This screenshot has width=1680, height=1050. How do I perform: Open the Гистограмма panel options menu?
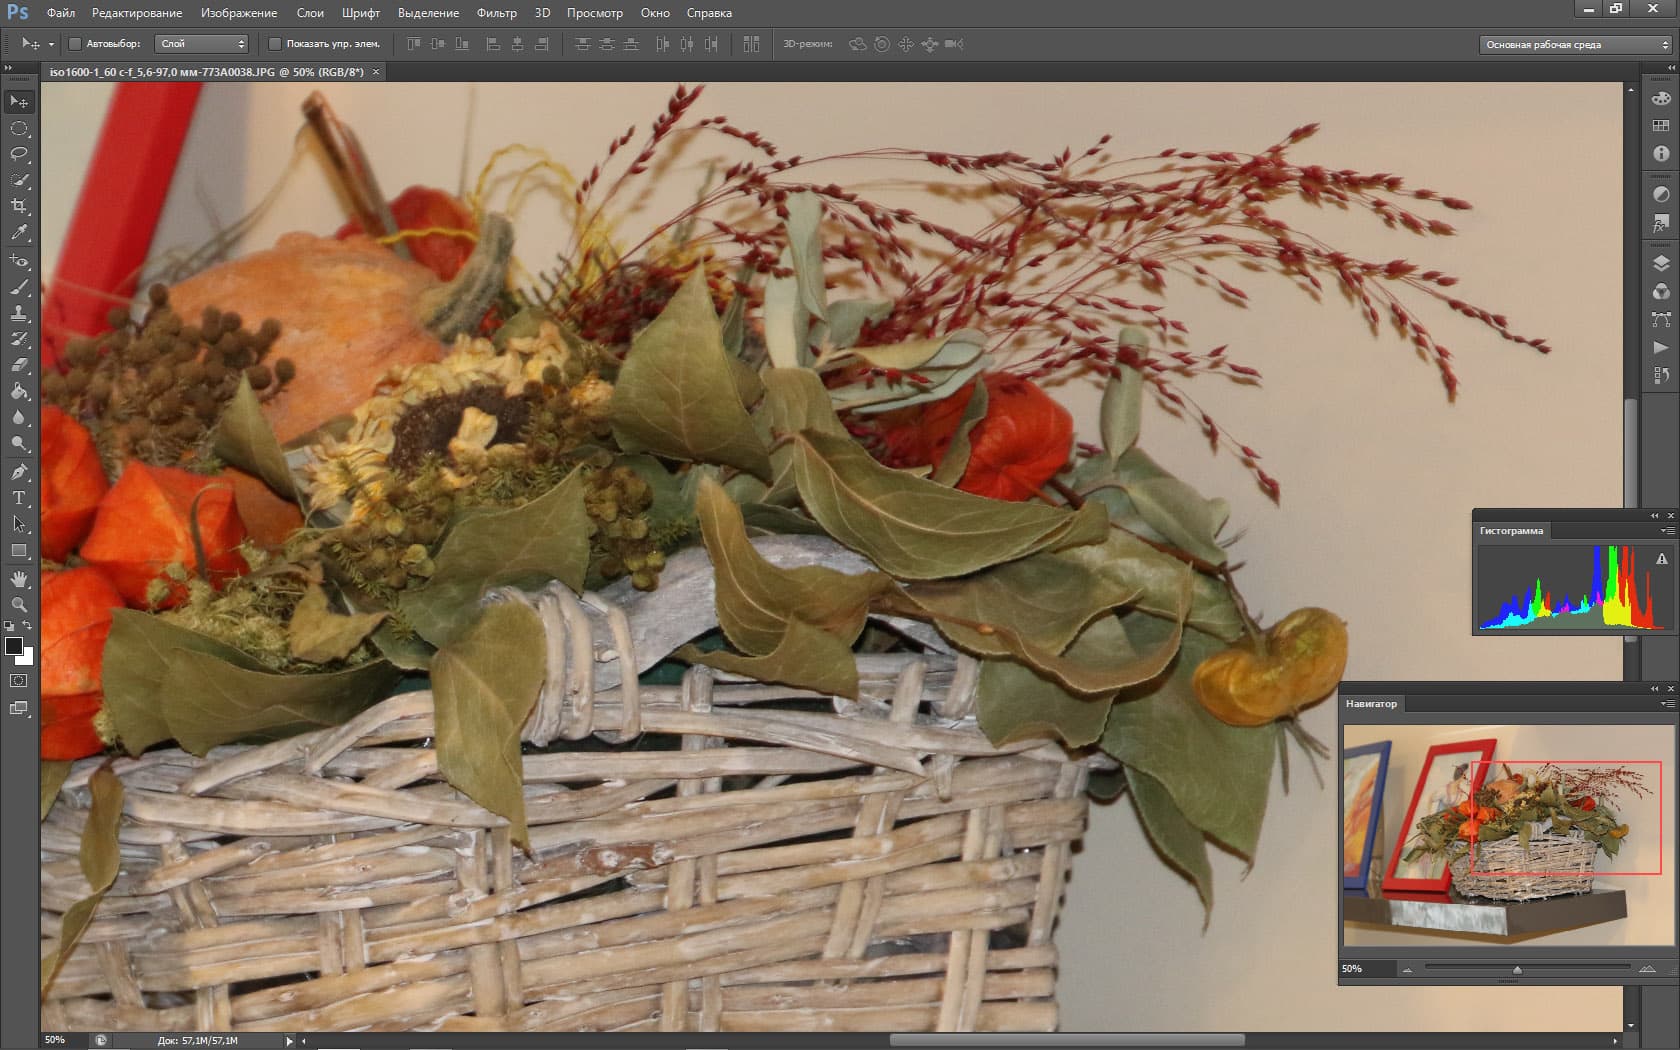click(1667, 531)
